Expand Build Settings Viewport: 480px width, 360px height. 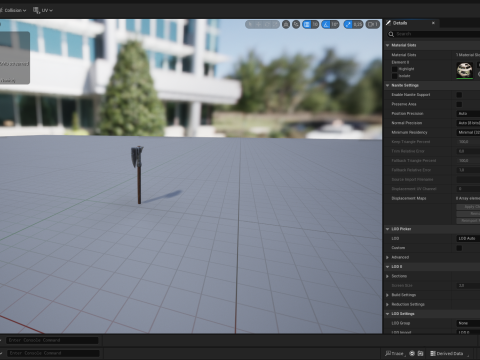coord(388,295)
